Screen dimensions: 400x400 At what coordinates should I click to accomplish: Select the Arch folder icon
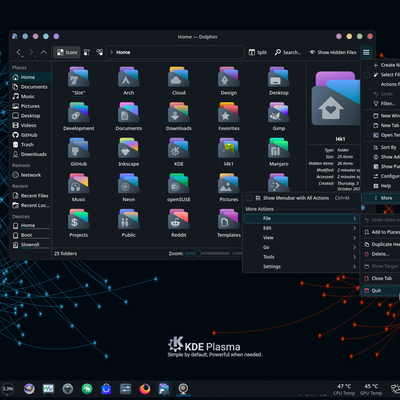(x=129, y=77)
